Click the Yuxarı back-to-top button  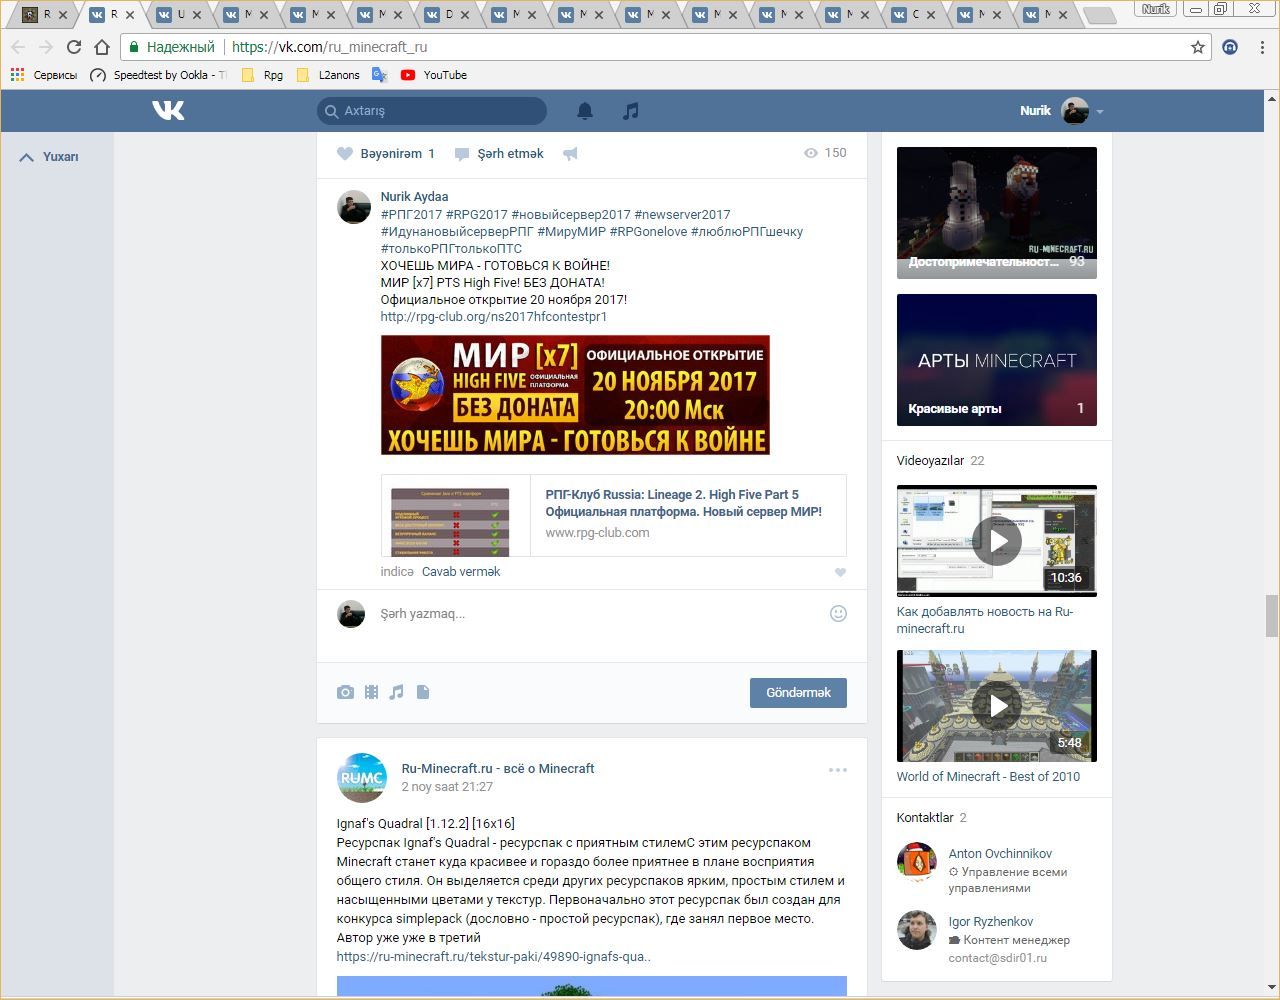[x=49, y=157]
